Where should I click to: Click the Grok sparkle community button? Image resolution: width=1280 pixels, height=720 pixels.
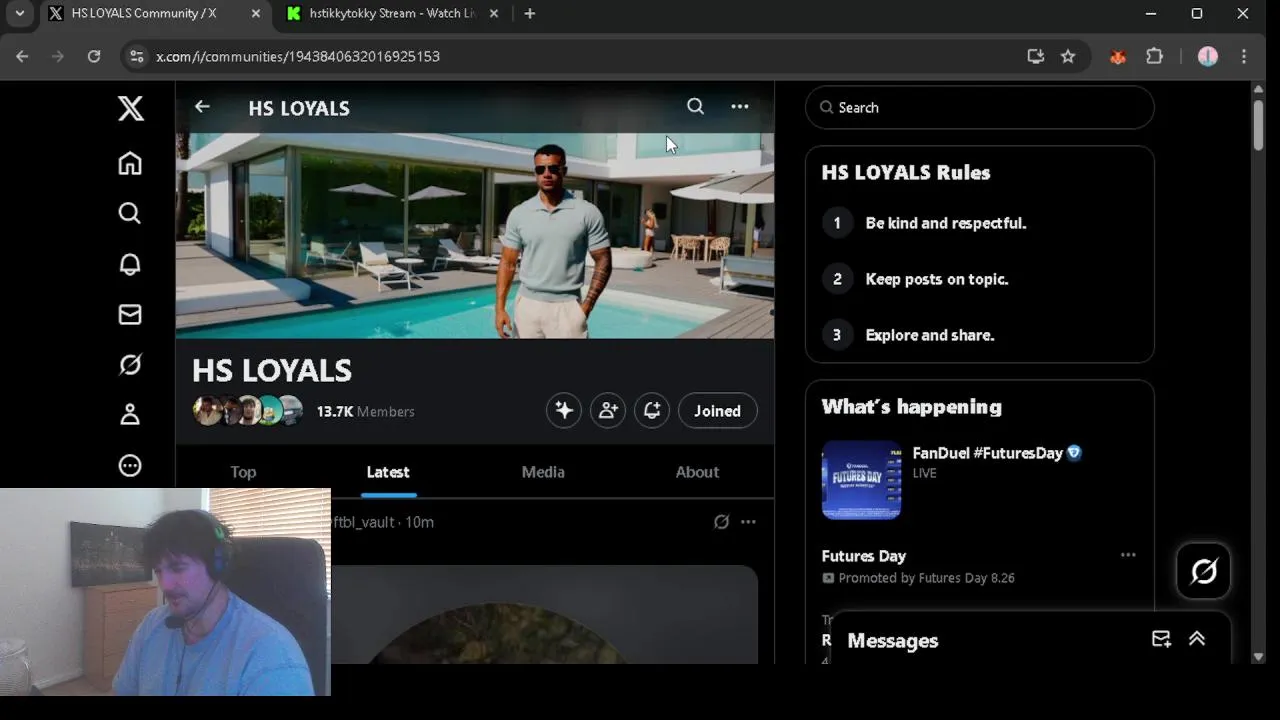[x=564, y=410]
